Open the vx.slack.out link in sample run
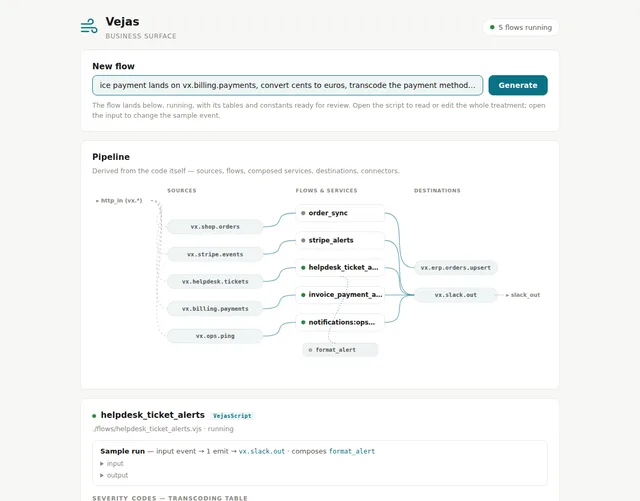The image size is (640, 501). click(x=262, y=451)
